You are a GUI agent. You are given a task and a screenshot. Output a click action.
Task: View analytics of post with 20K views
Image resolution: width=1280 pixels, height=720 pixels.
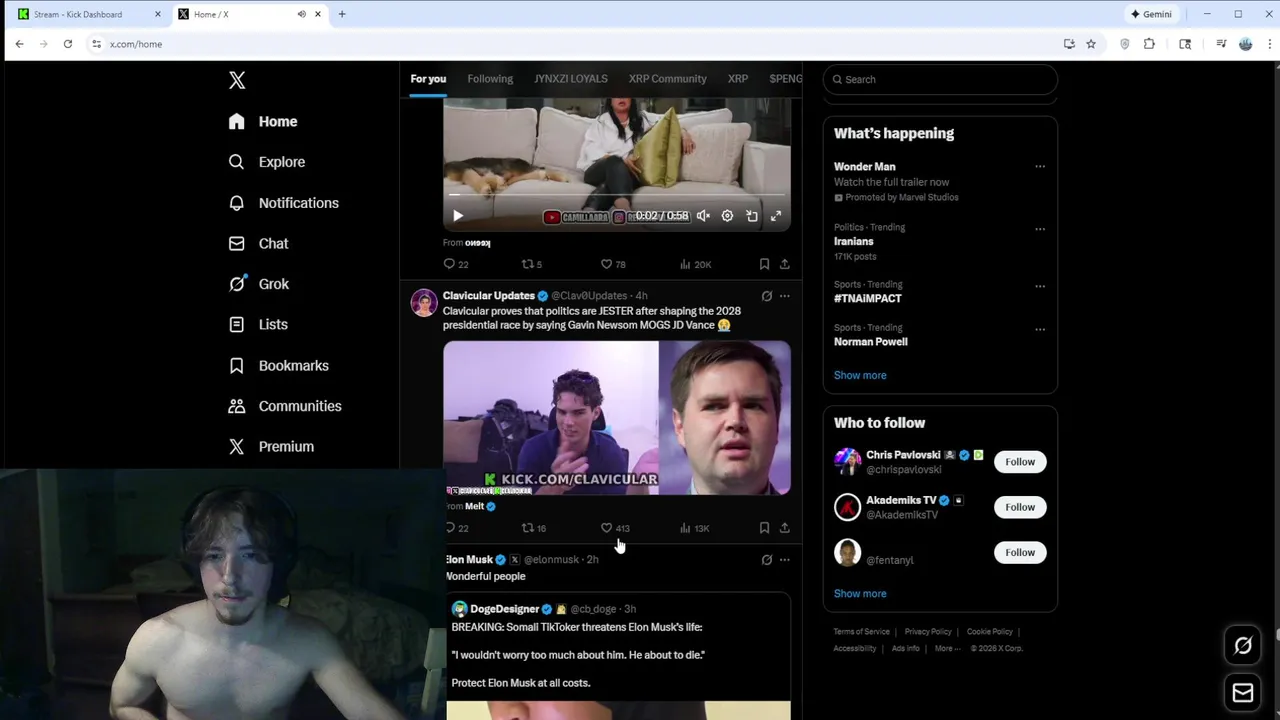(695, 264)
